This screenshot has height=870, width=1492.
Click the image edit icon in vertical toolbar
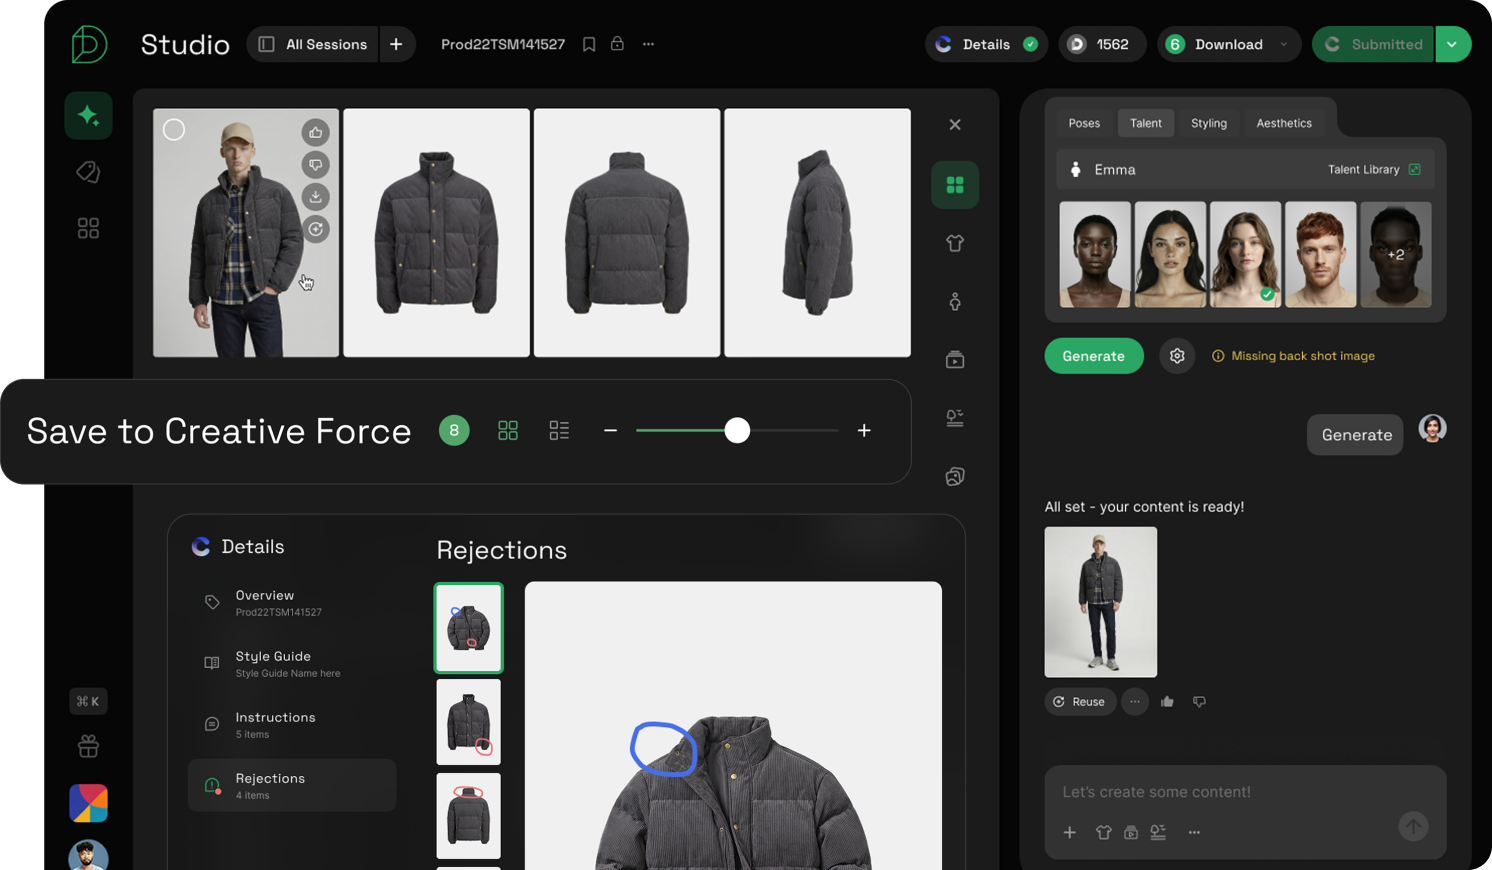[955, 418]
